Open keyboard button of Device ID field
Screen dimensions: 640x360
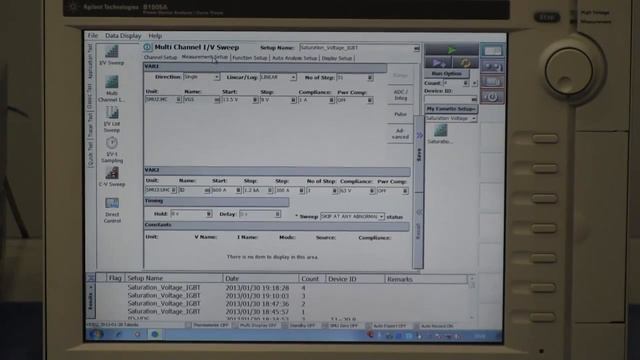click(473, 99)
